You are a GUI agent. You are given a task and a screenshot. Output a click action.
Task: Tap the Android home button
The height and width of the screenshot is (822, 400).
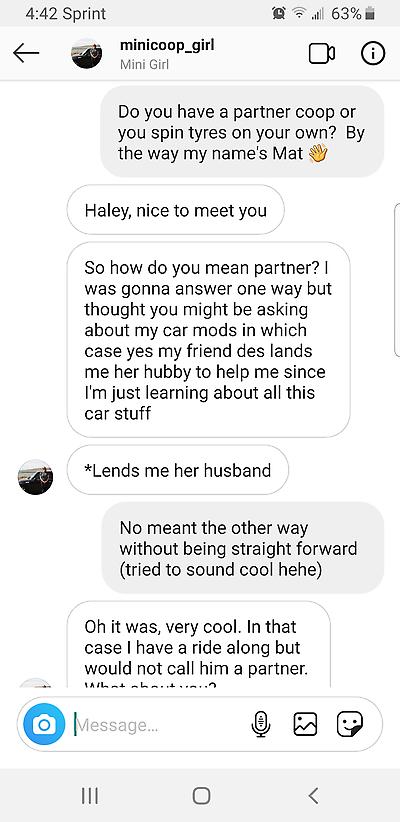tap(201, 796)
